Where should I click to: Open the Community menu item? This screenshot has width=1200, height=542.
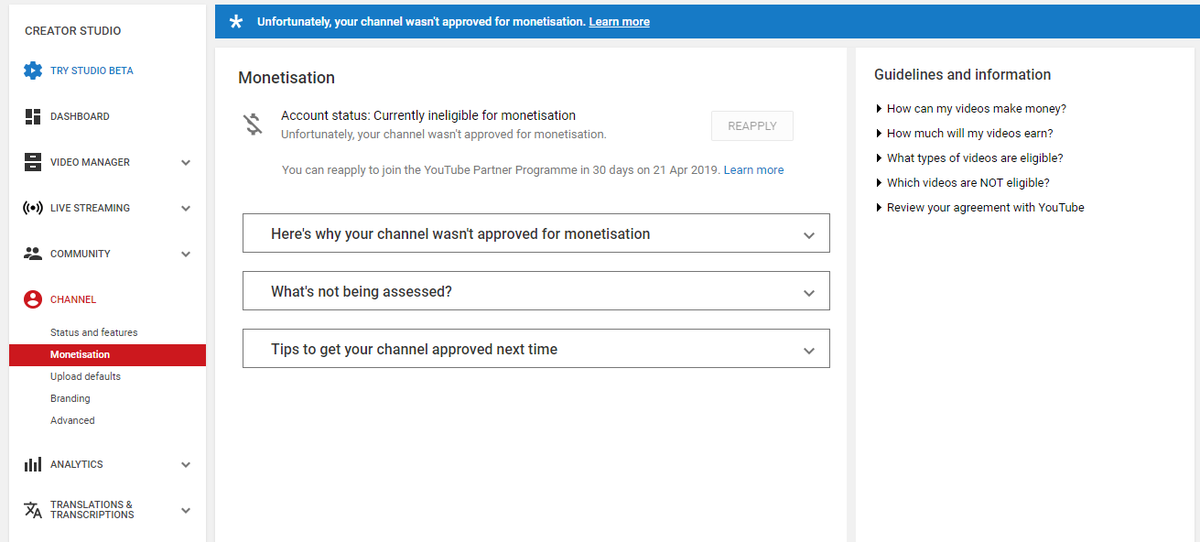pos(80,254)
